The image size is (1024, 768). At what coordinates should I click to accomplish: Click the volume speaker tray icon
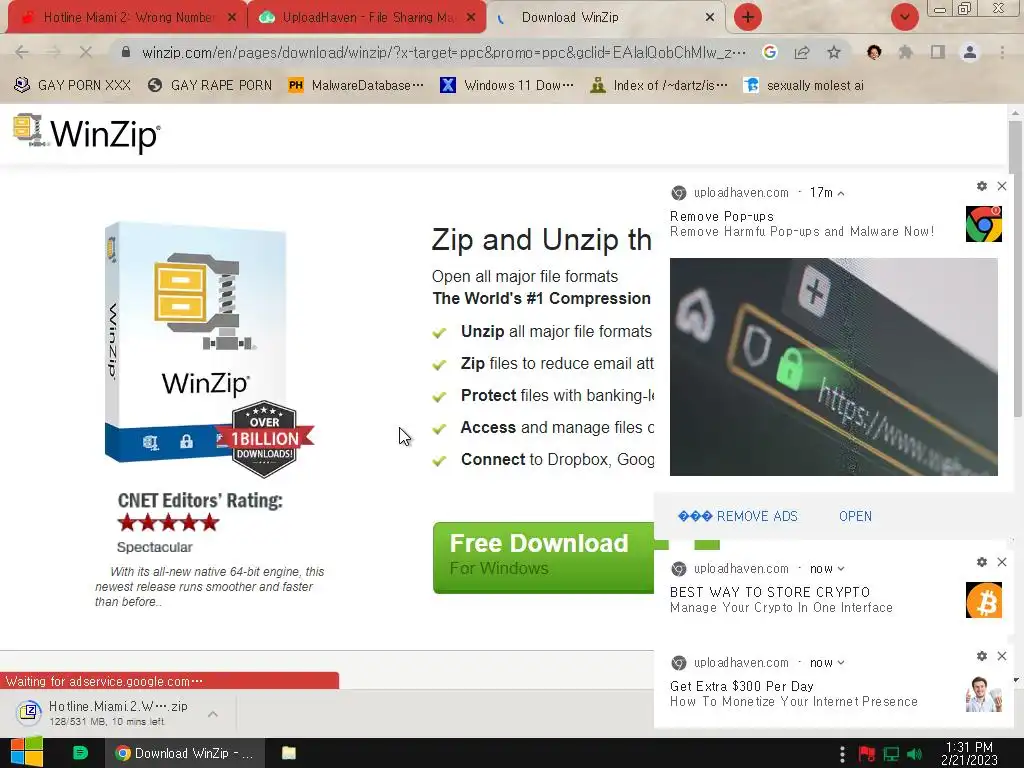coord(914,754)
